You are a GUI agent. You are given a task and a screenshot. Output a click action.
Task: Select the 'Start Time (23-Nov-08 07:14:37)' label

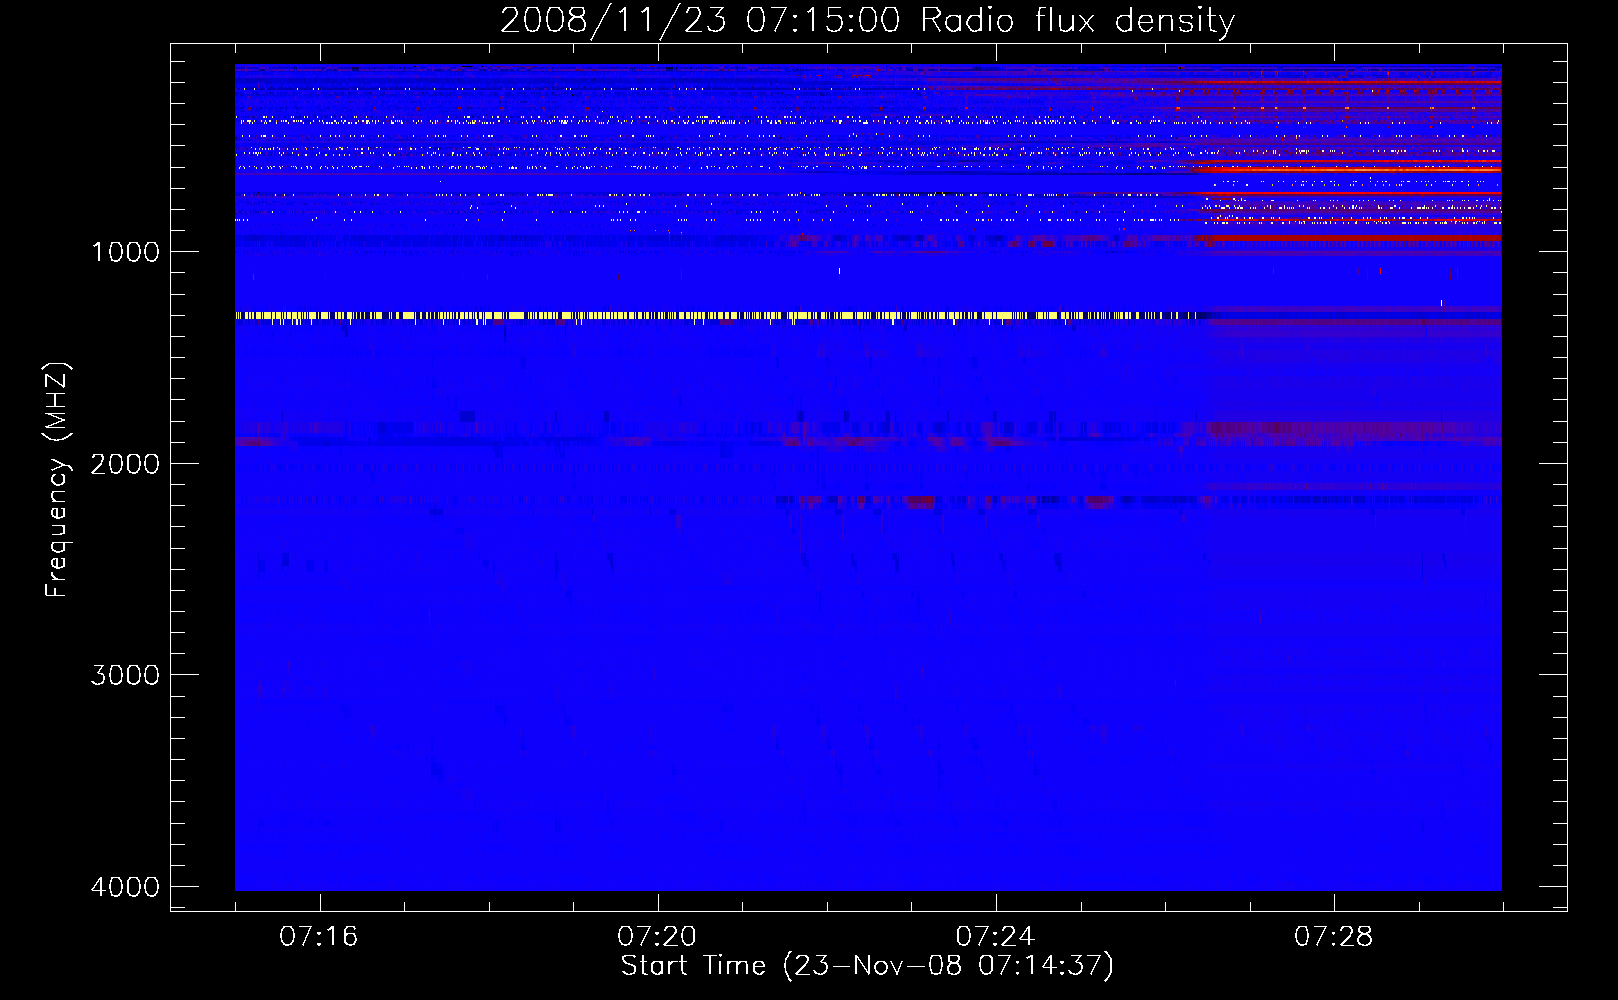867,966
